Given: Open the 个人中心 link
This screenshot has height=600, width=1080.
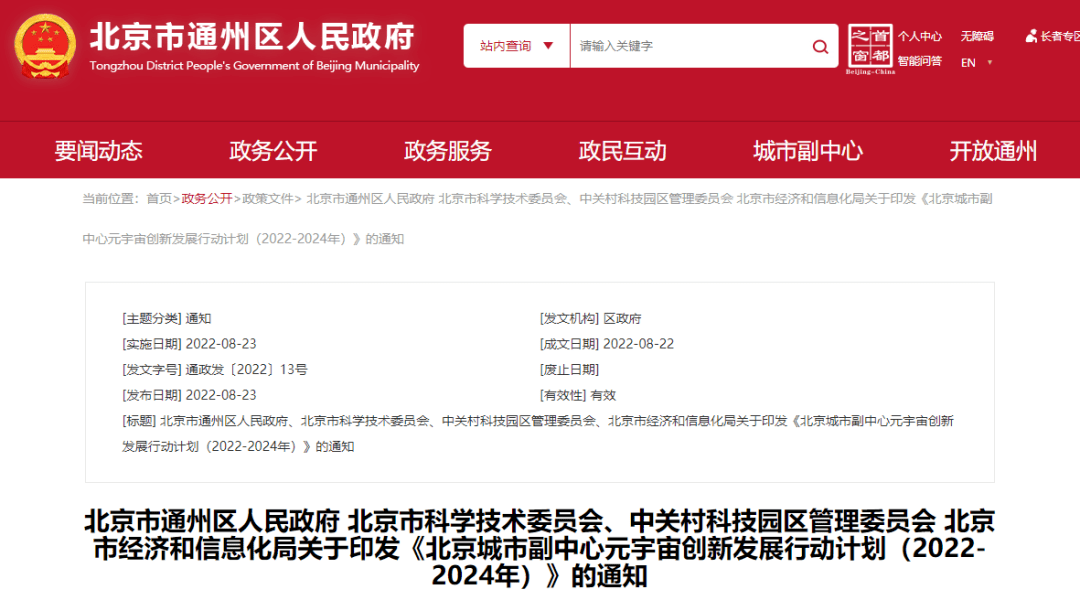Looking at the screenshot, I should [920, 37].
